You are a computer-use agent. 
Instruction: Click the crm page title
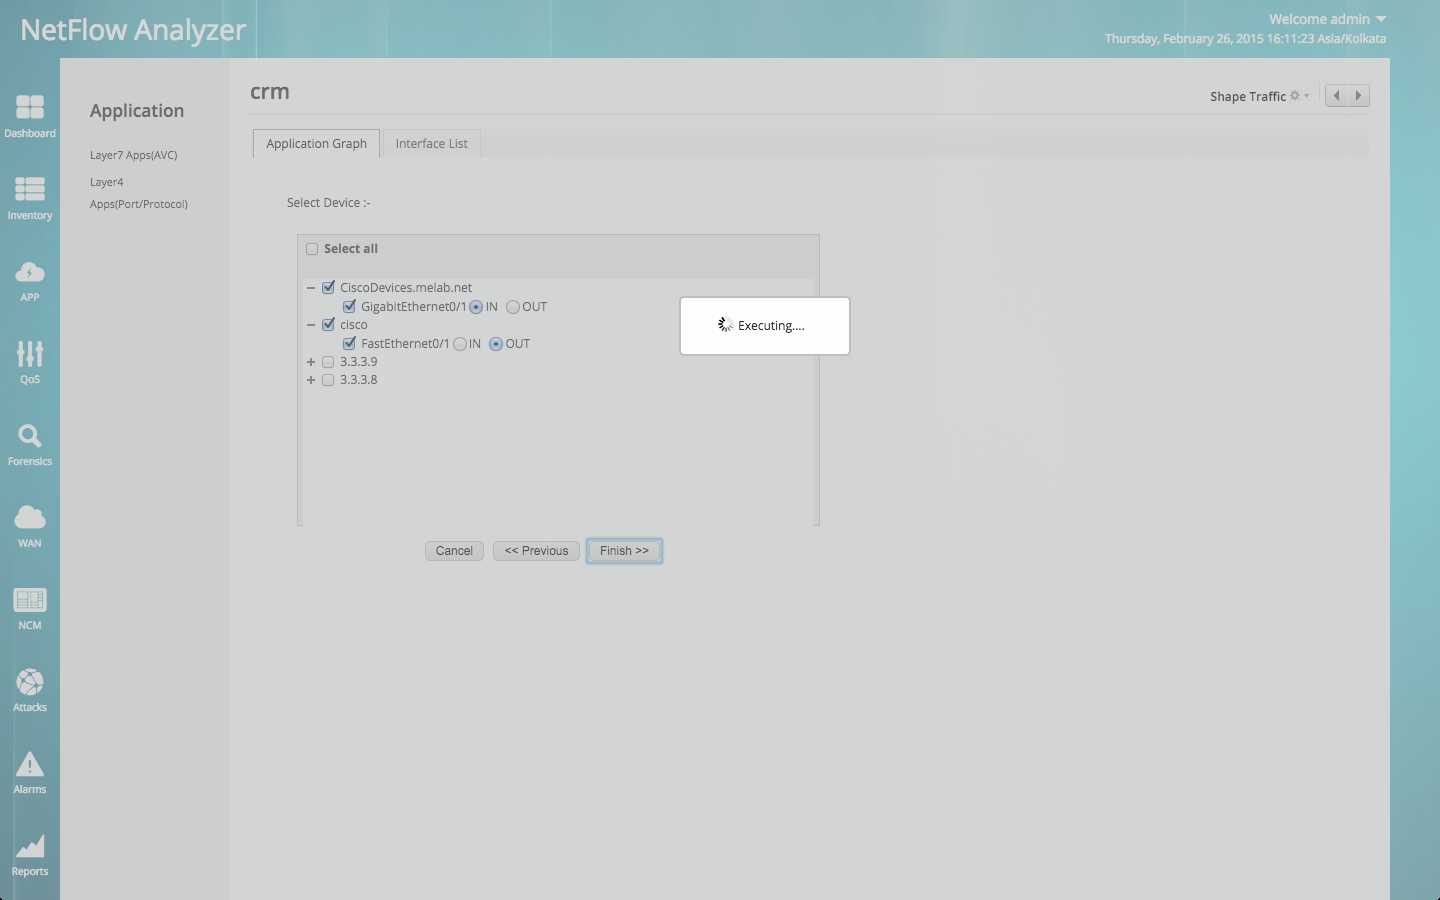click(x=270, y=92)
